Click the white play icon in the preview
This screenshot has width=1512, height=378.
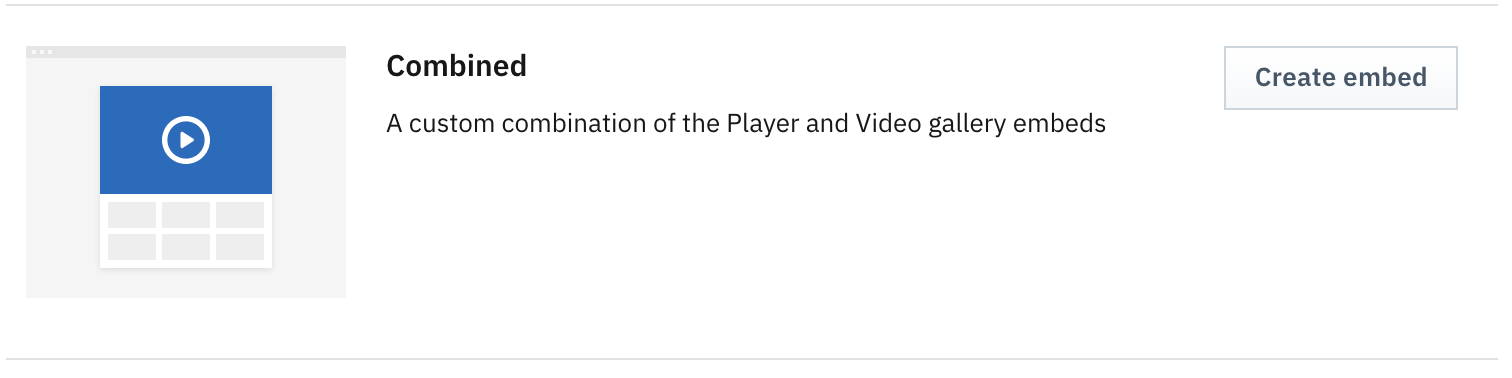(186, 140)
